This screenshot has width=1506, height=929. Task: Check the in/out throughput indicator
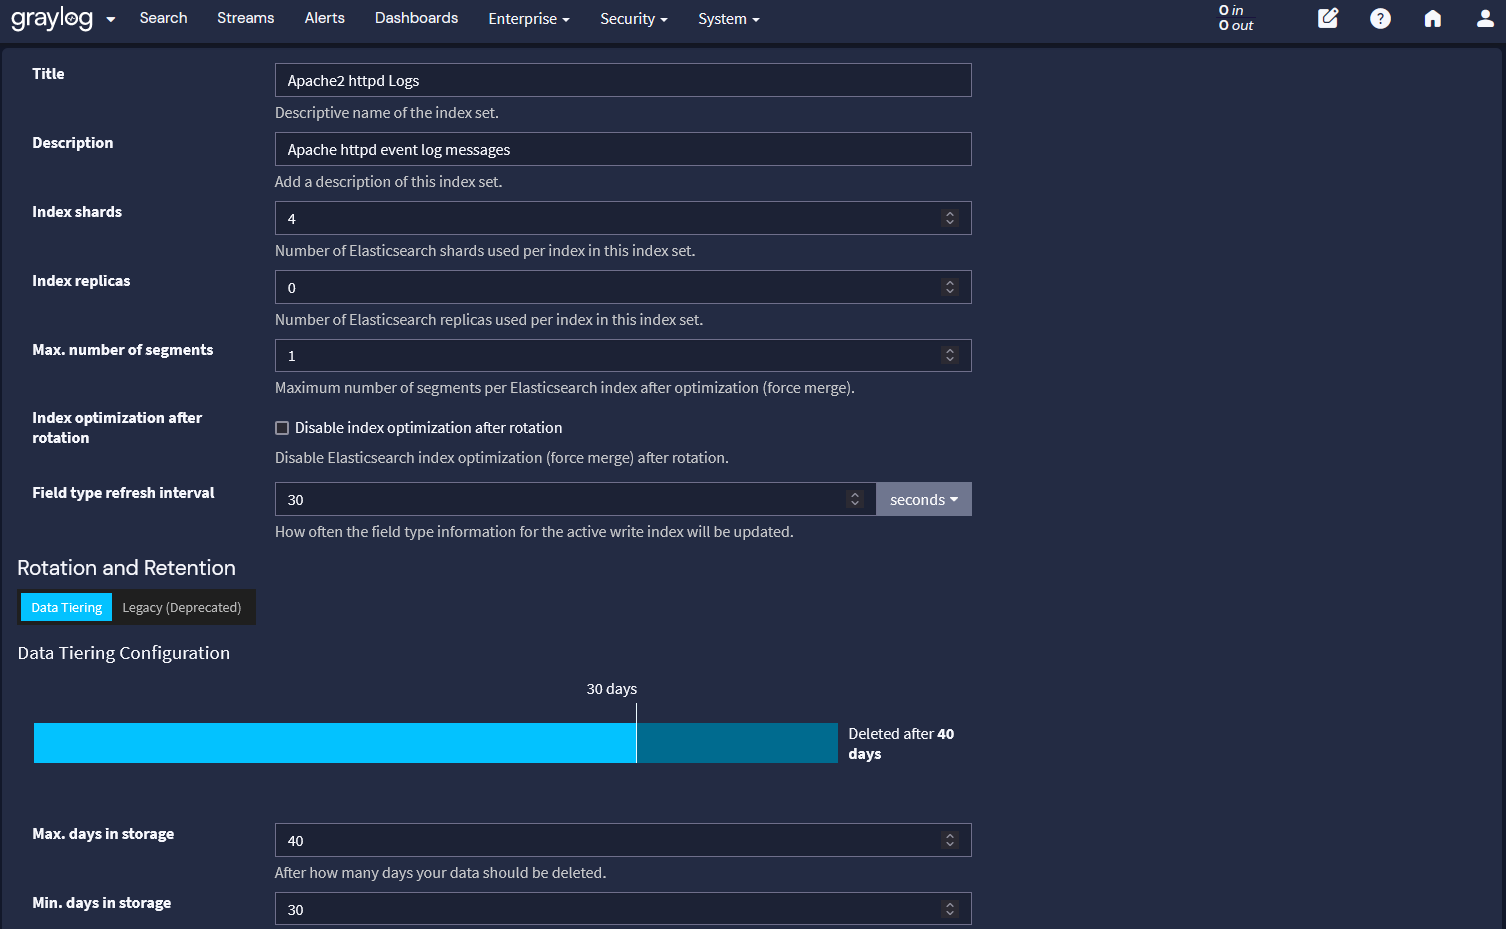tap(1235, 18)
